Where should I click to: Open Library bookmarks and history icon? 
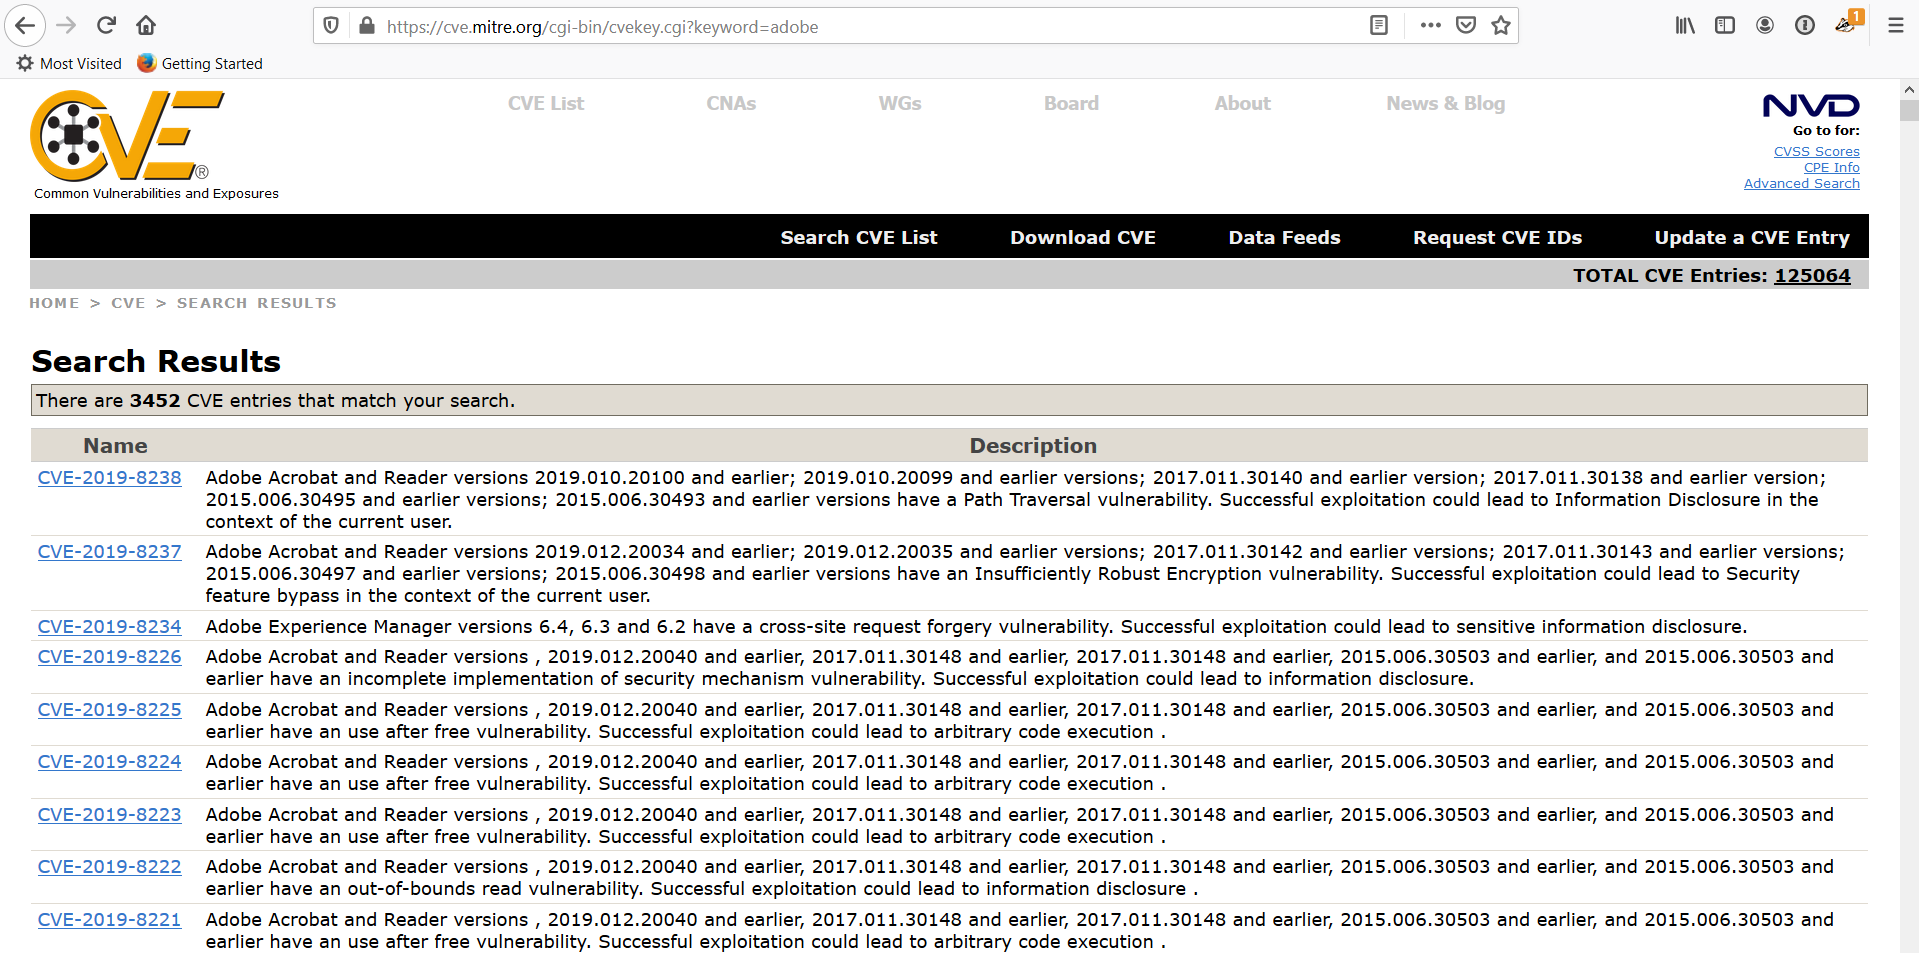1685,26
